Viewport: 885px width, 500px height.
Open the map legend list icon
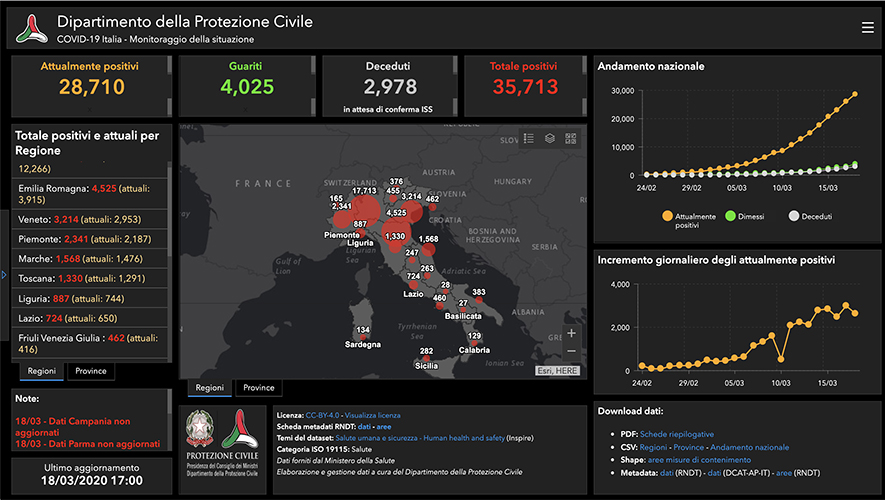[529, 139]
